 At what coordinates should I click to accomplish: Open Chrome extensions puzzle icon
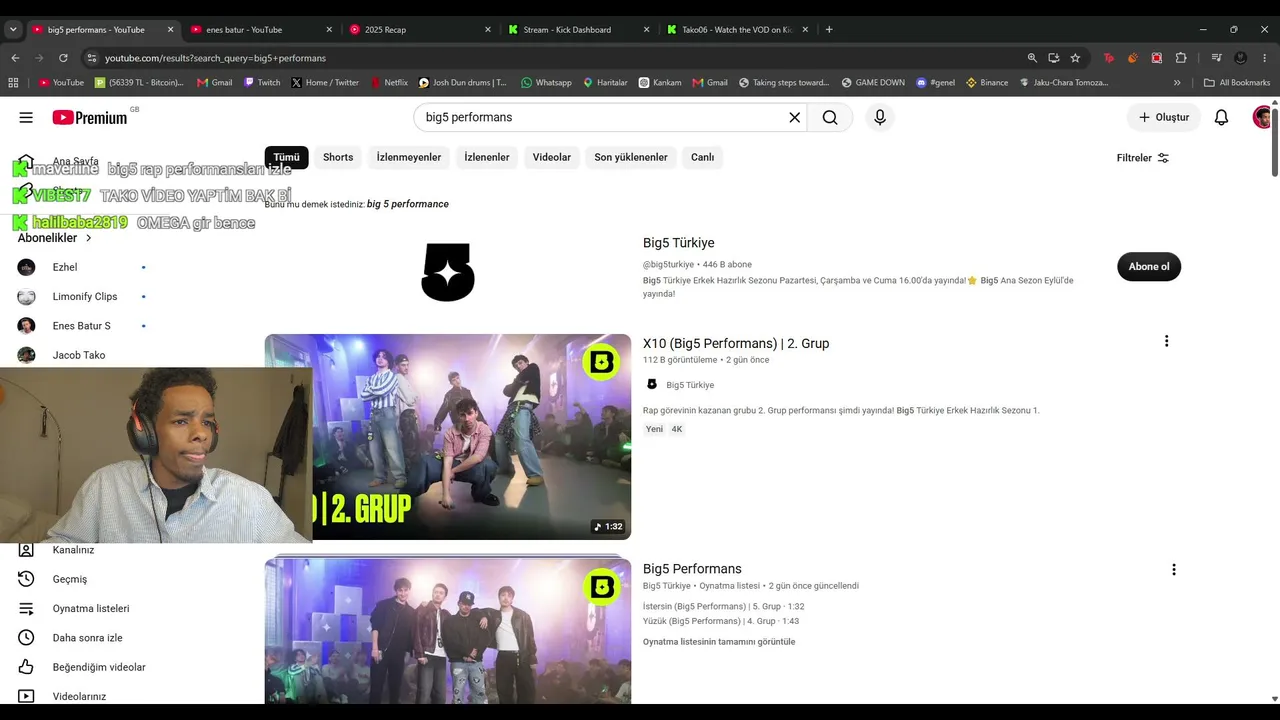coord(1181,58)
